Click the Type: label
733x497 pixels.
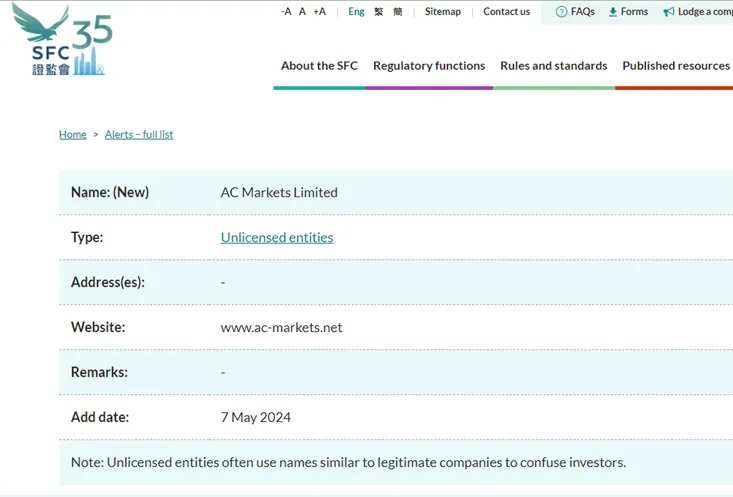pos(87,238)
